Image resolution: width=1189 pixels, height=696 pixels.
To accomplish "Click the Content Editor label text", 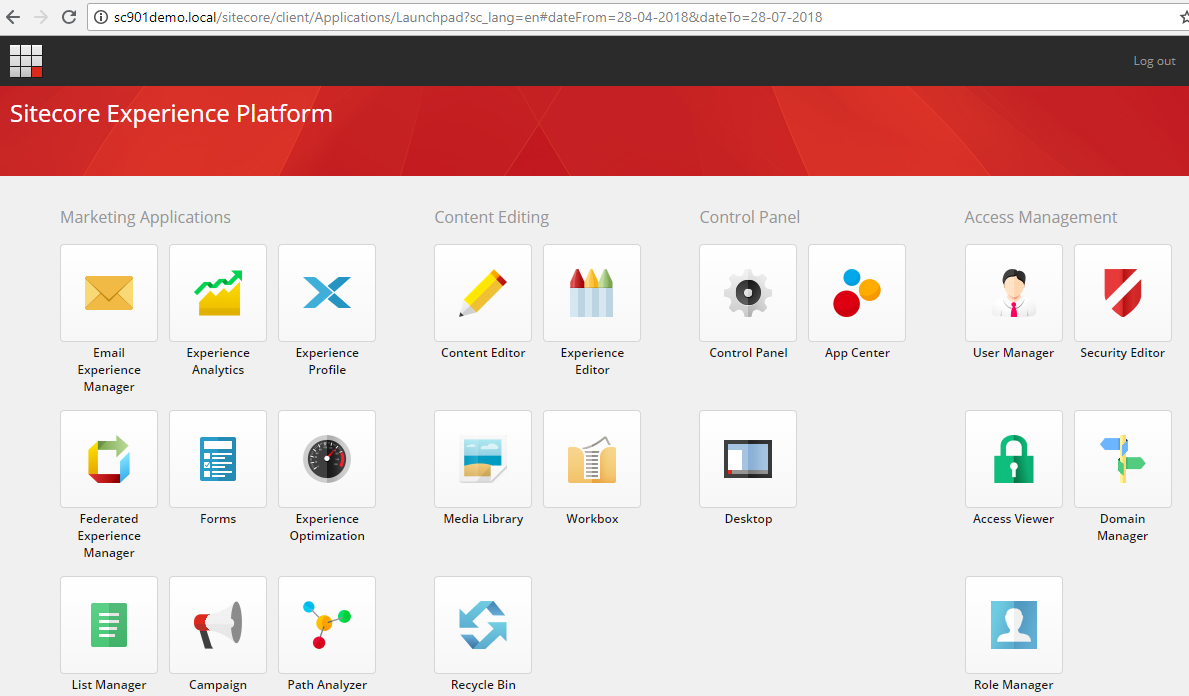I will 483,353.
